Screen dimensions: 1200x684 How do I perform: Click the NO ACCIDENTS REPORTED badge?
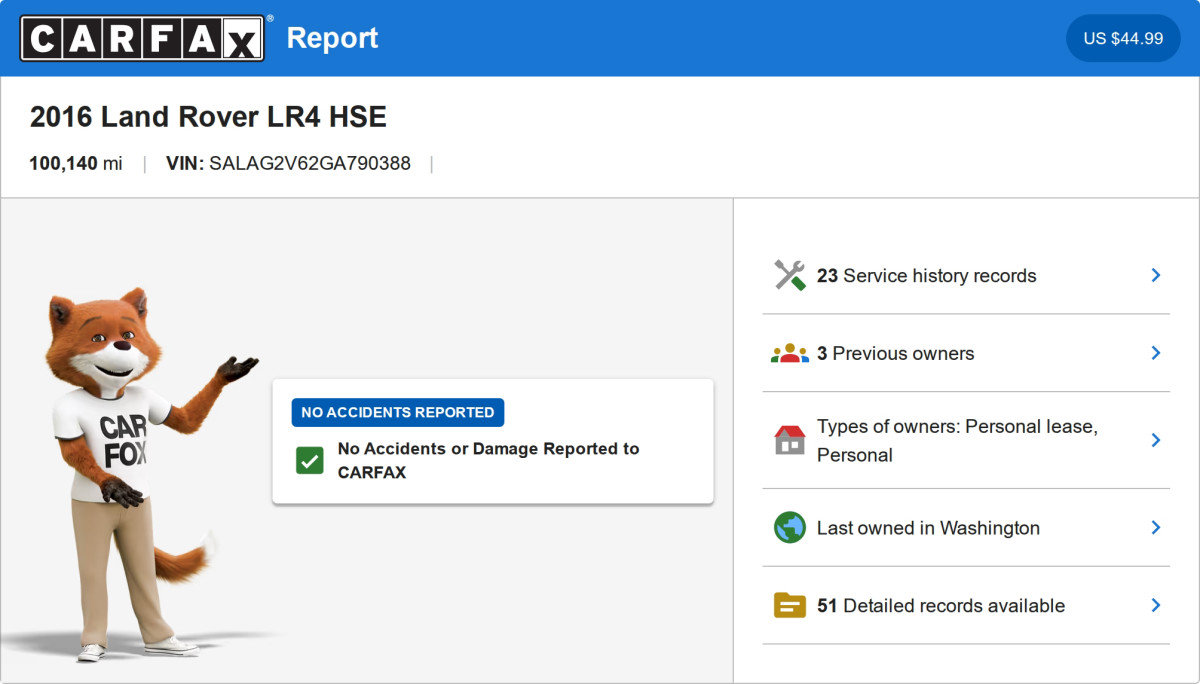click(x=398, y=412)
